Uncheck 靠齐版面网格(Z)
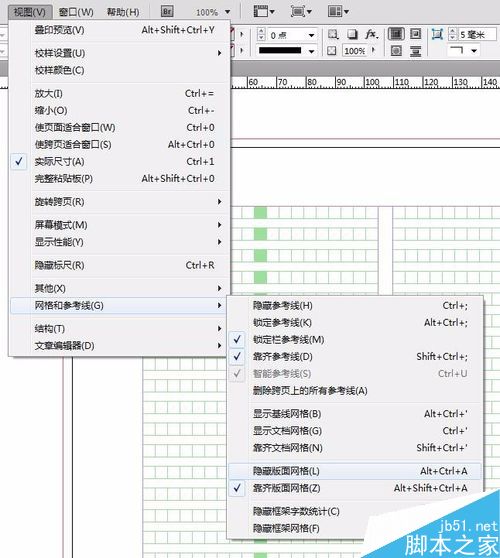This screenshot has width=500, height=558. tap(355, 488)
